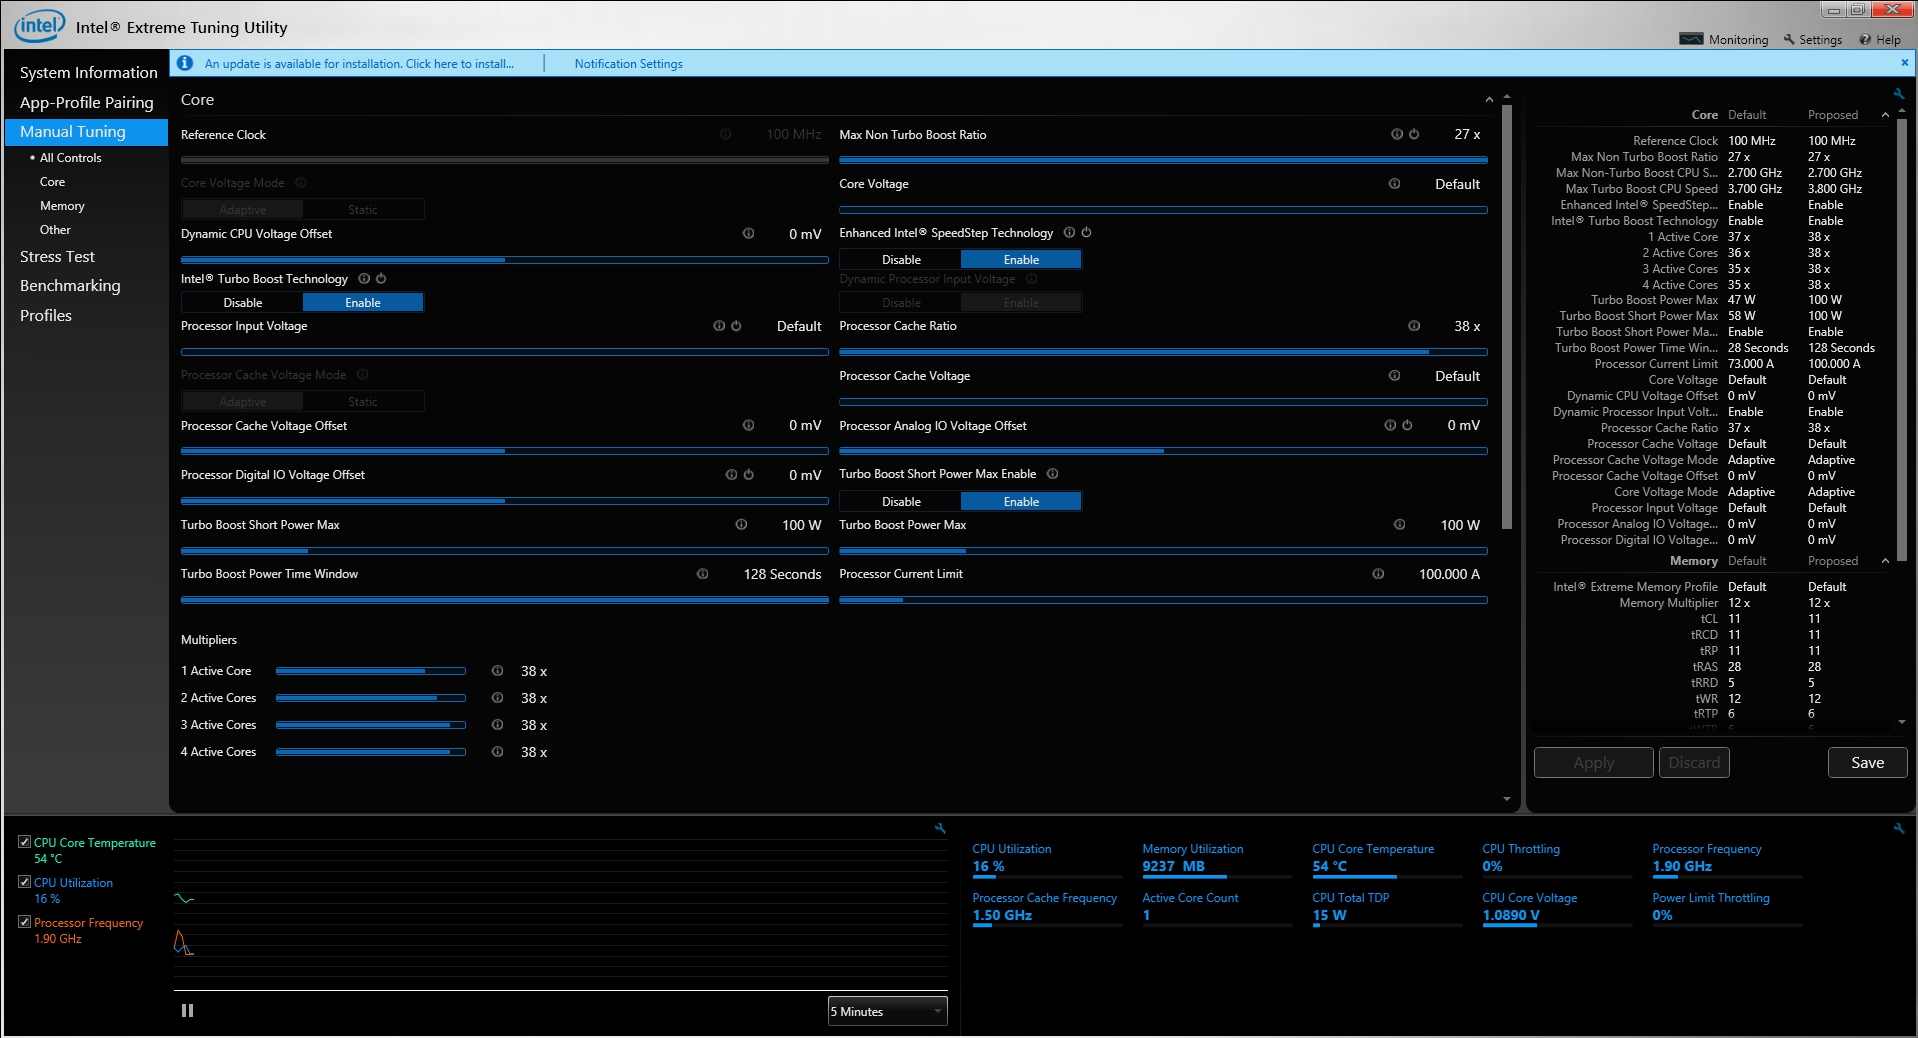Click info icon for Processor Input Voltage
The width and height of the screenshot is (1918, 1038).
point(719,326)
